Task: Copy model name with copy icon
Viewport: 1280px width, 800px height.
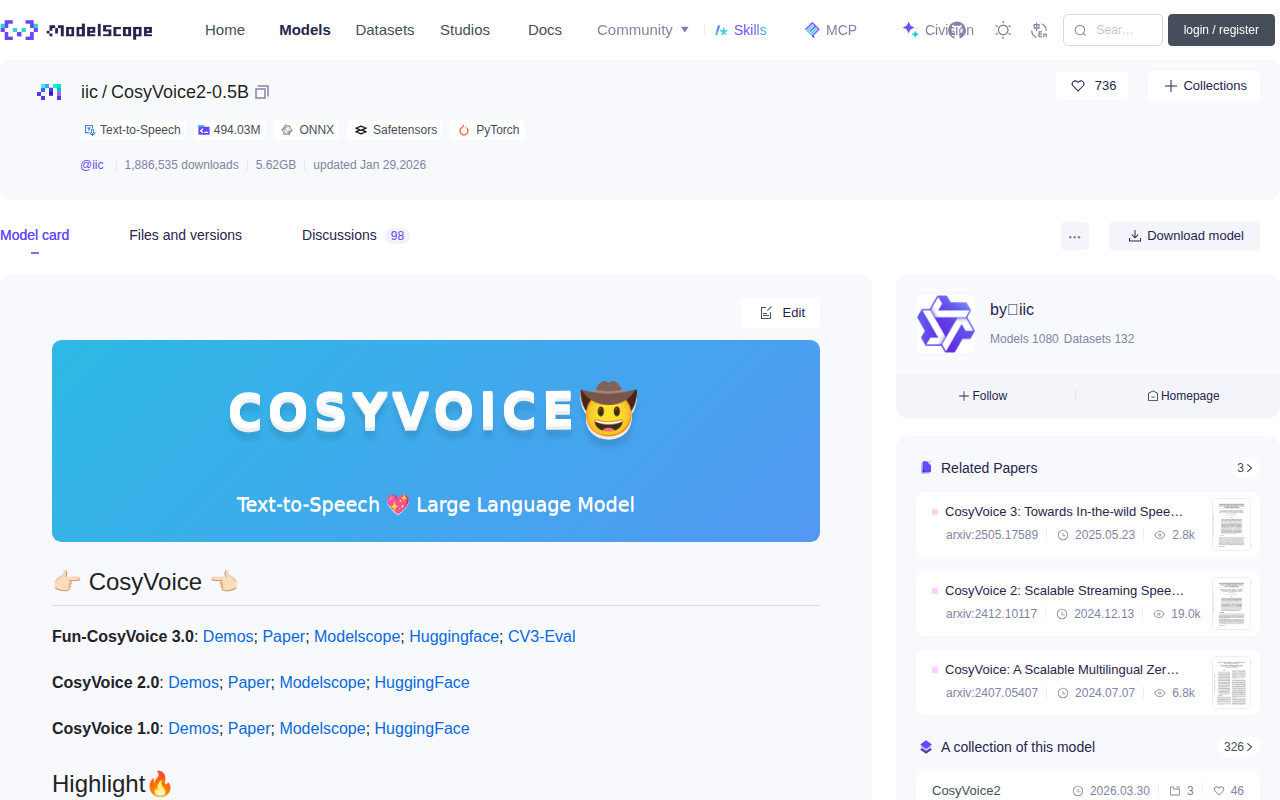Action: 262,92
